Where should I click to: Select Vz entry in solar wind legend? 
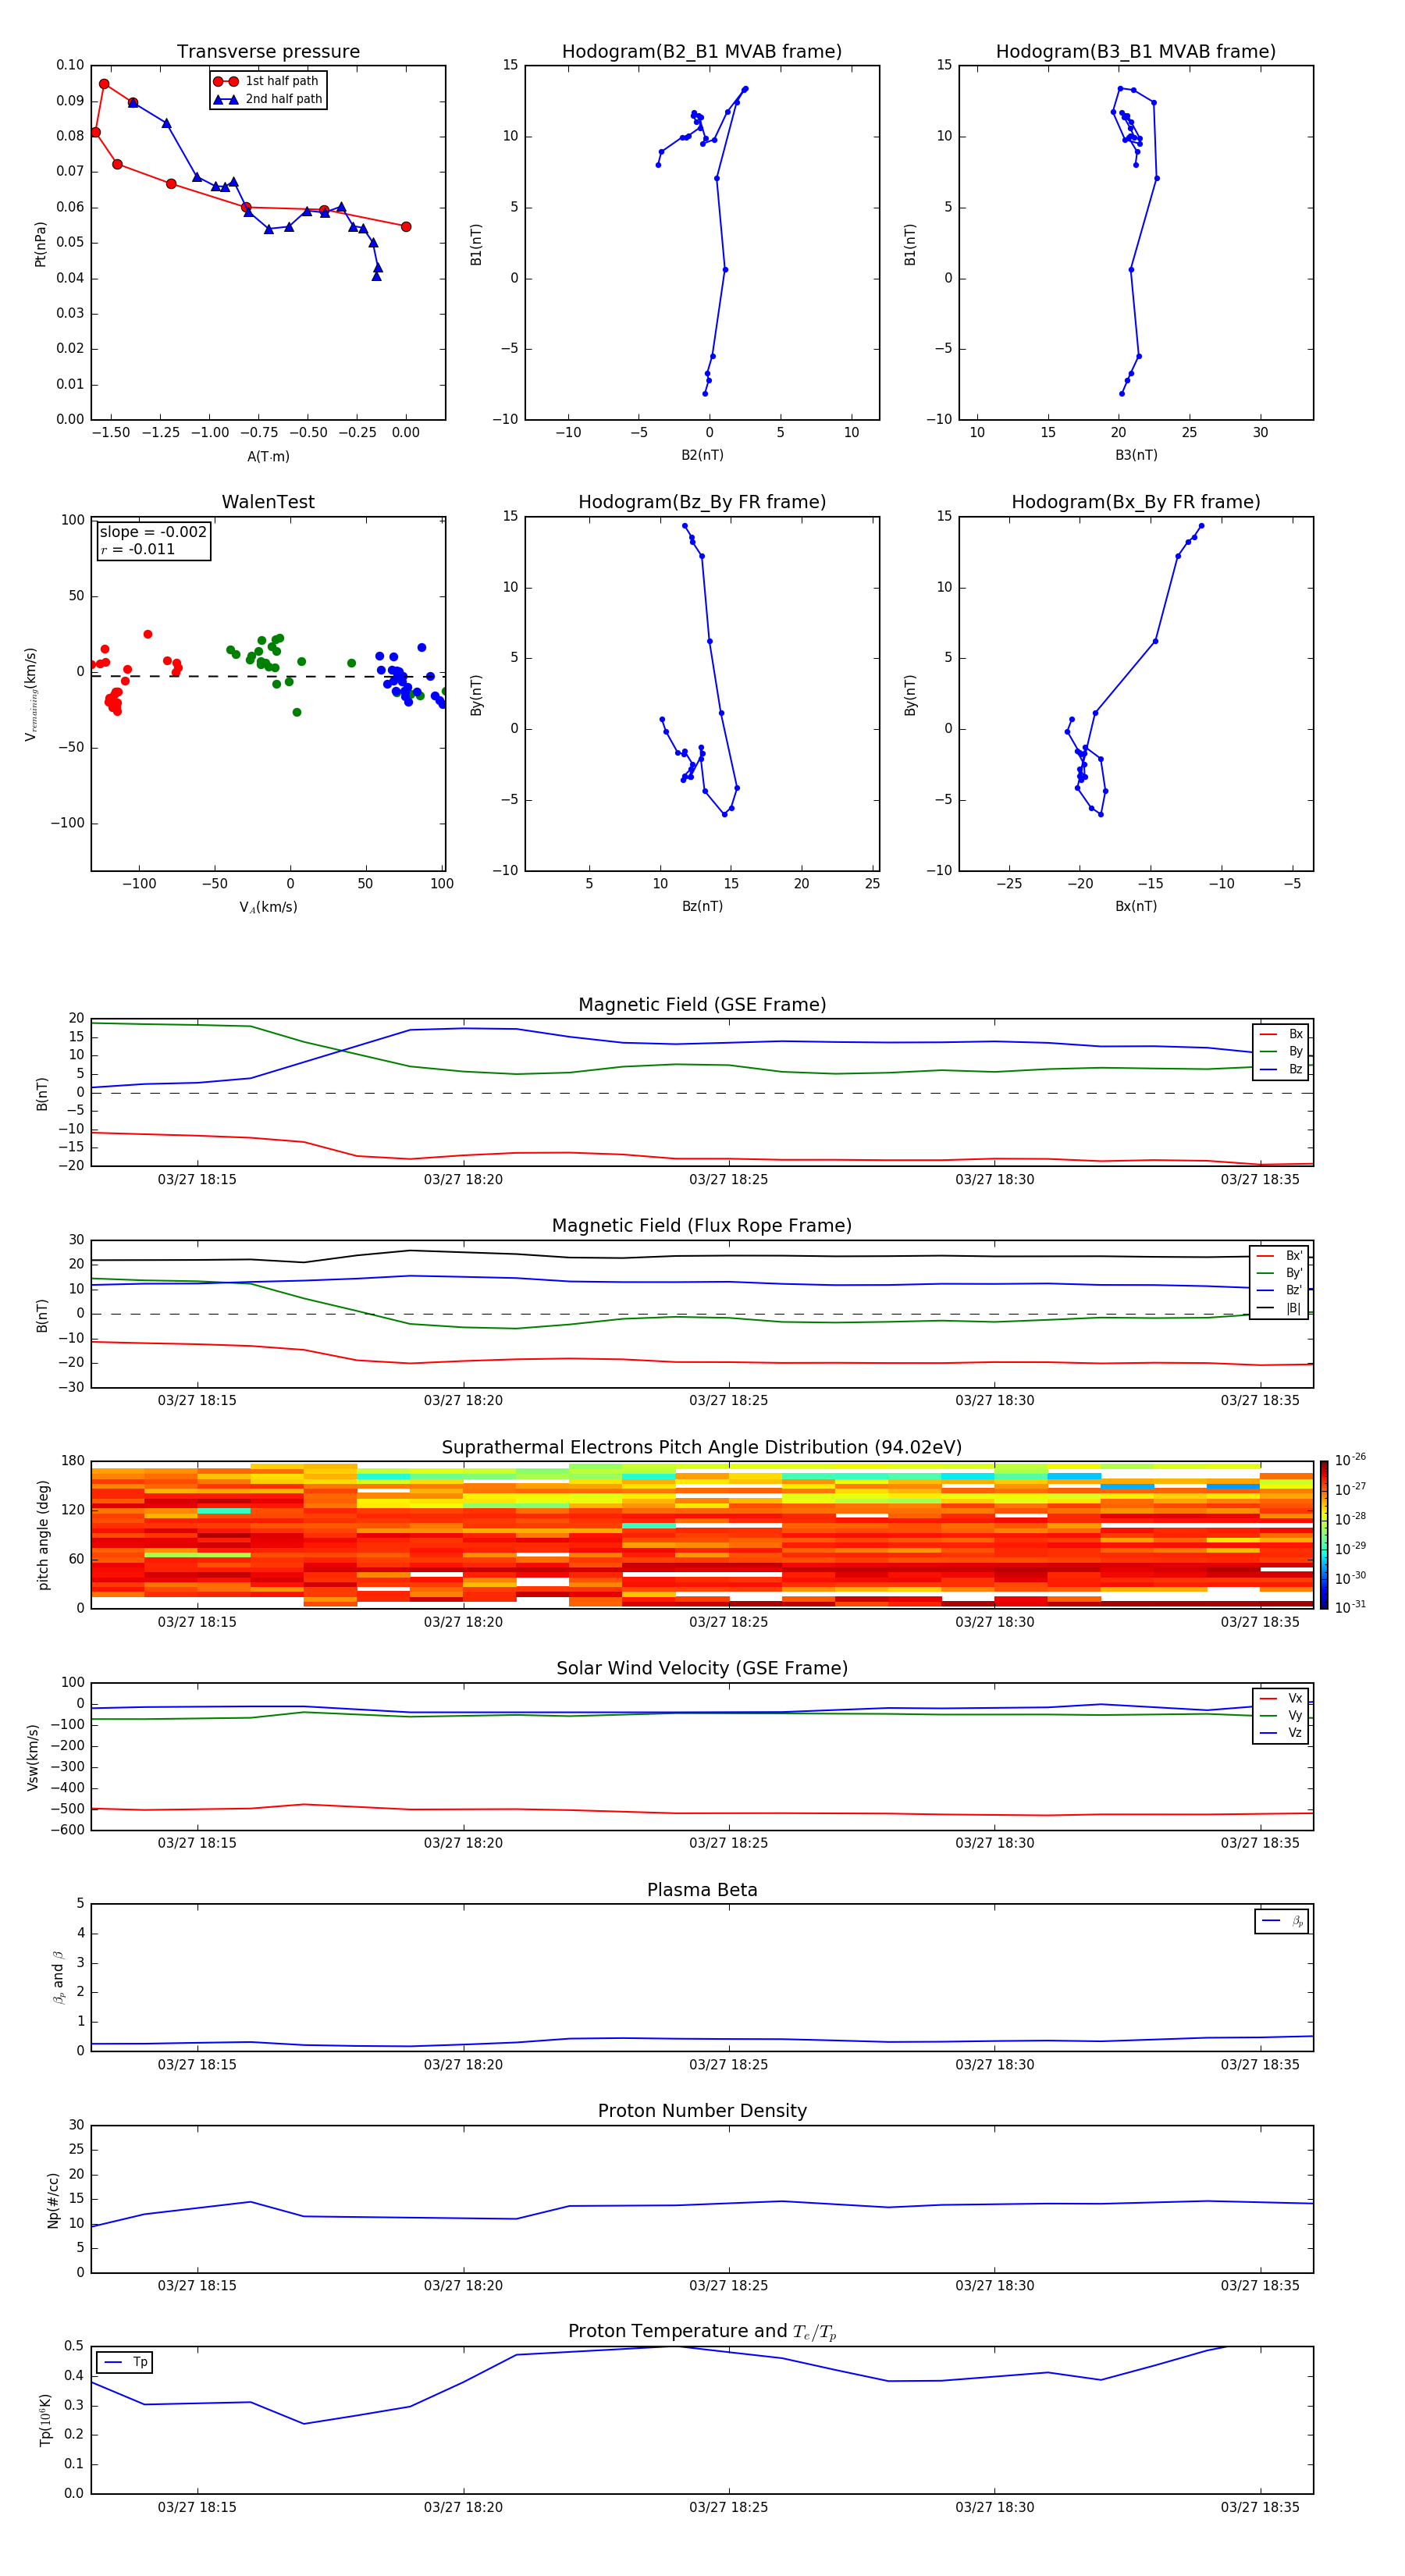[1281, 1733]
